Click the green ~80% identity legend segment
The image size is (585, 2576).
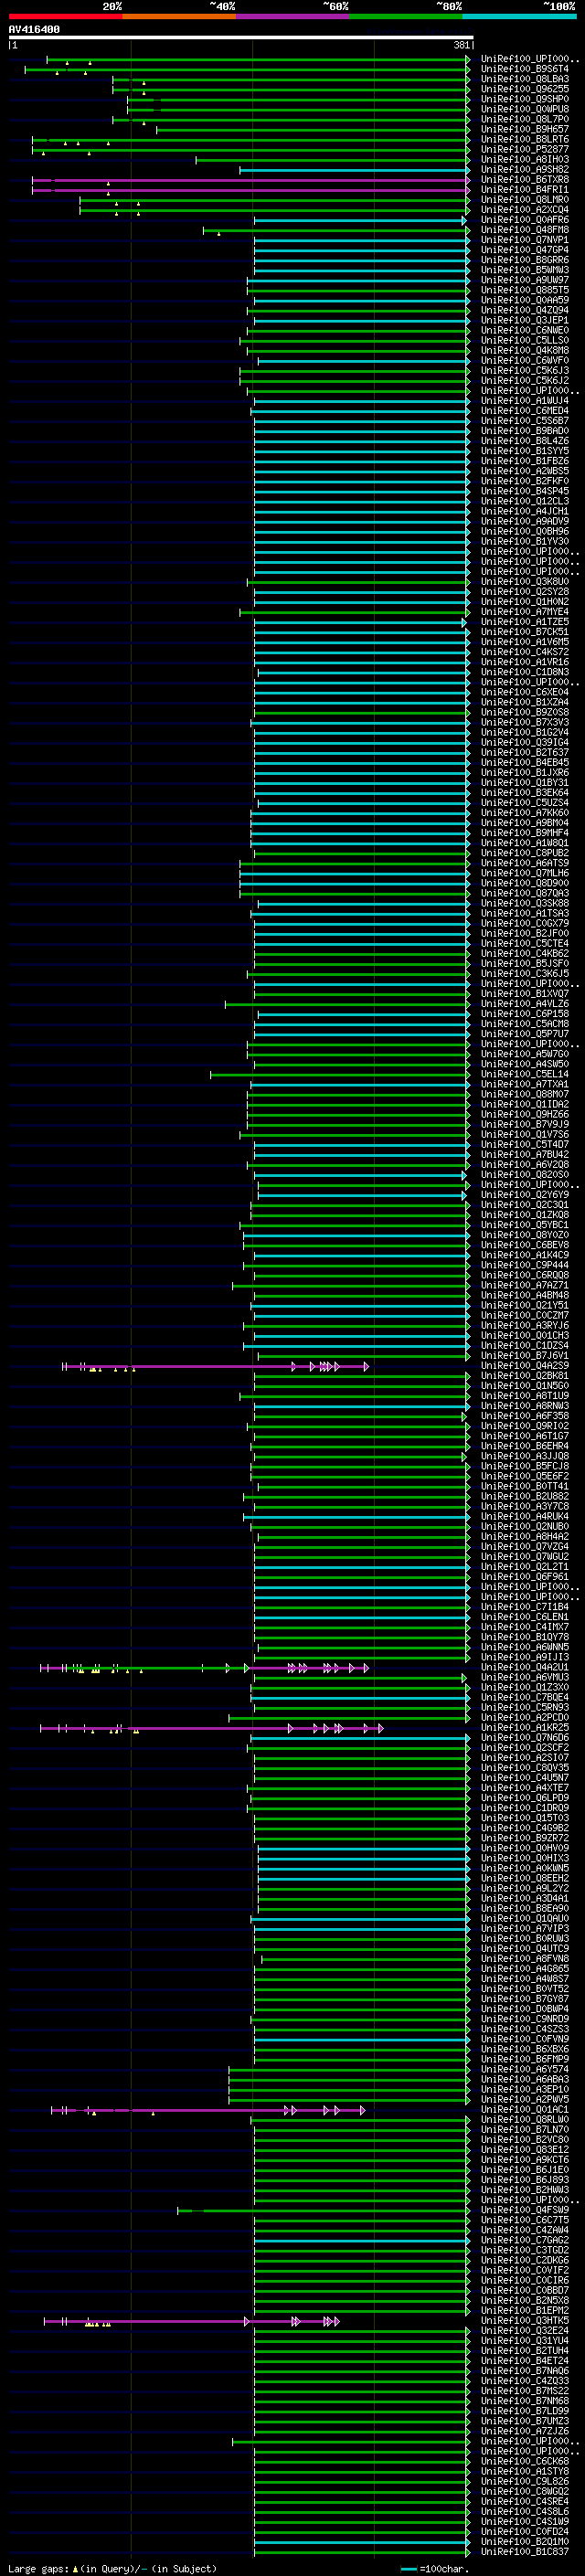(406, 16)
